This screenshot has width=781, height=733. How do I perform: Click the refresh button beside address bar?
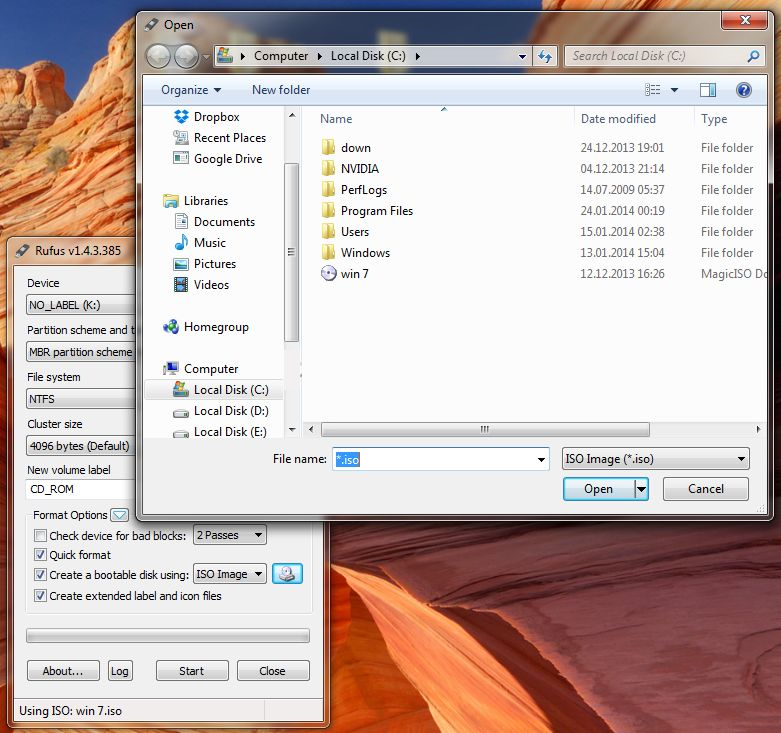[x=545, y=56]
